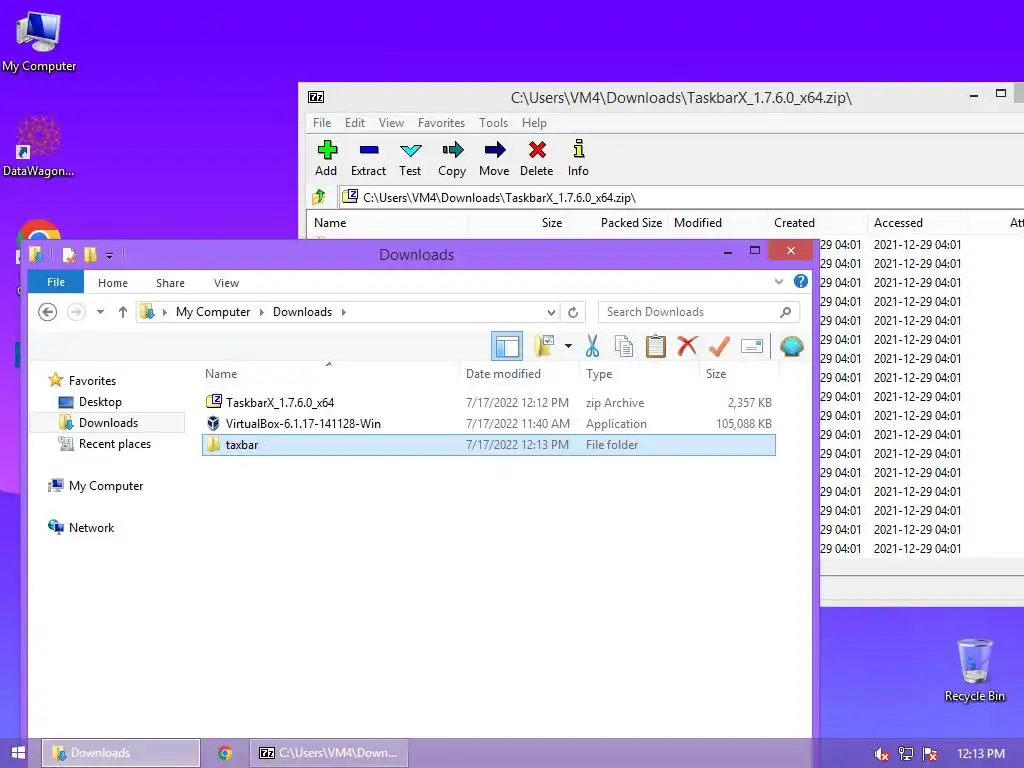1024x768 pixels.
Task: Click the Explorer forward arrow
Action: pyautogui.click(x=76, y=312)
